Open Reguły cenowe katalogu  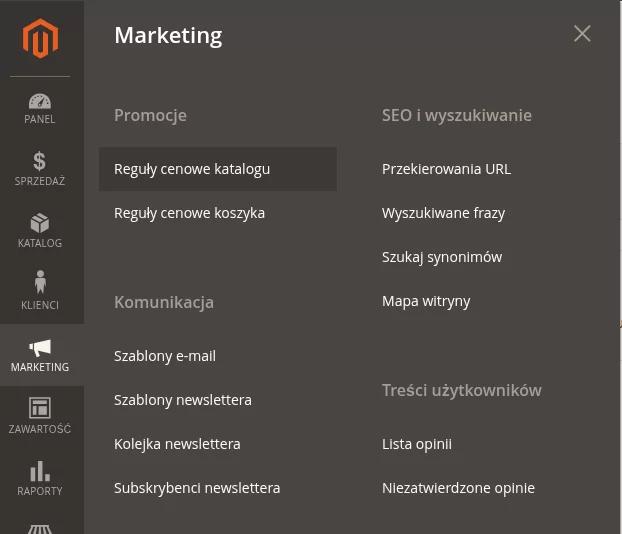point(192,169)
